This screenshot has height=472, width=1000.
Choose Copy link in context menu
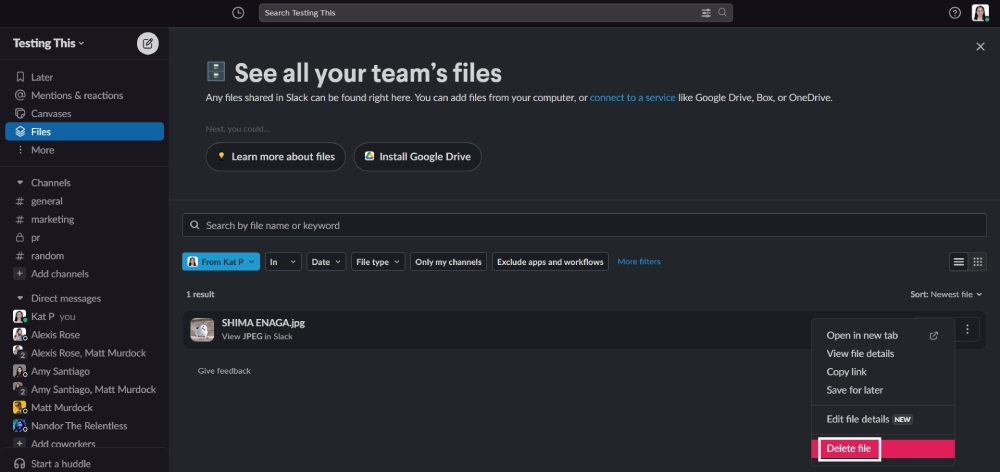pyautogui.click(x=846, y=372)
